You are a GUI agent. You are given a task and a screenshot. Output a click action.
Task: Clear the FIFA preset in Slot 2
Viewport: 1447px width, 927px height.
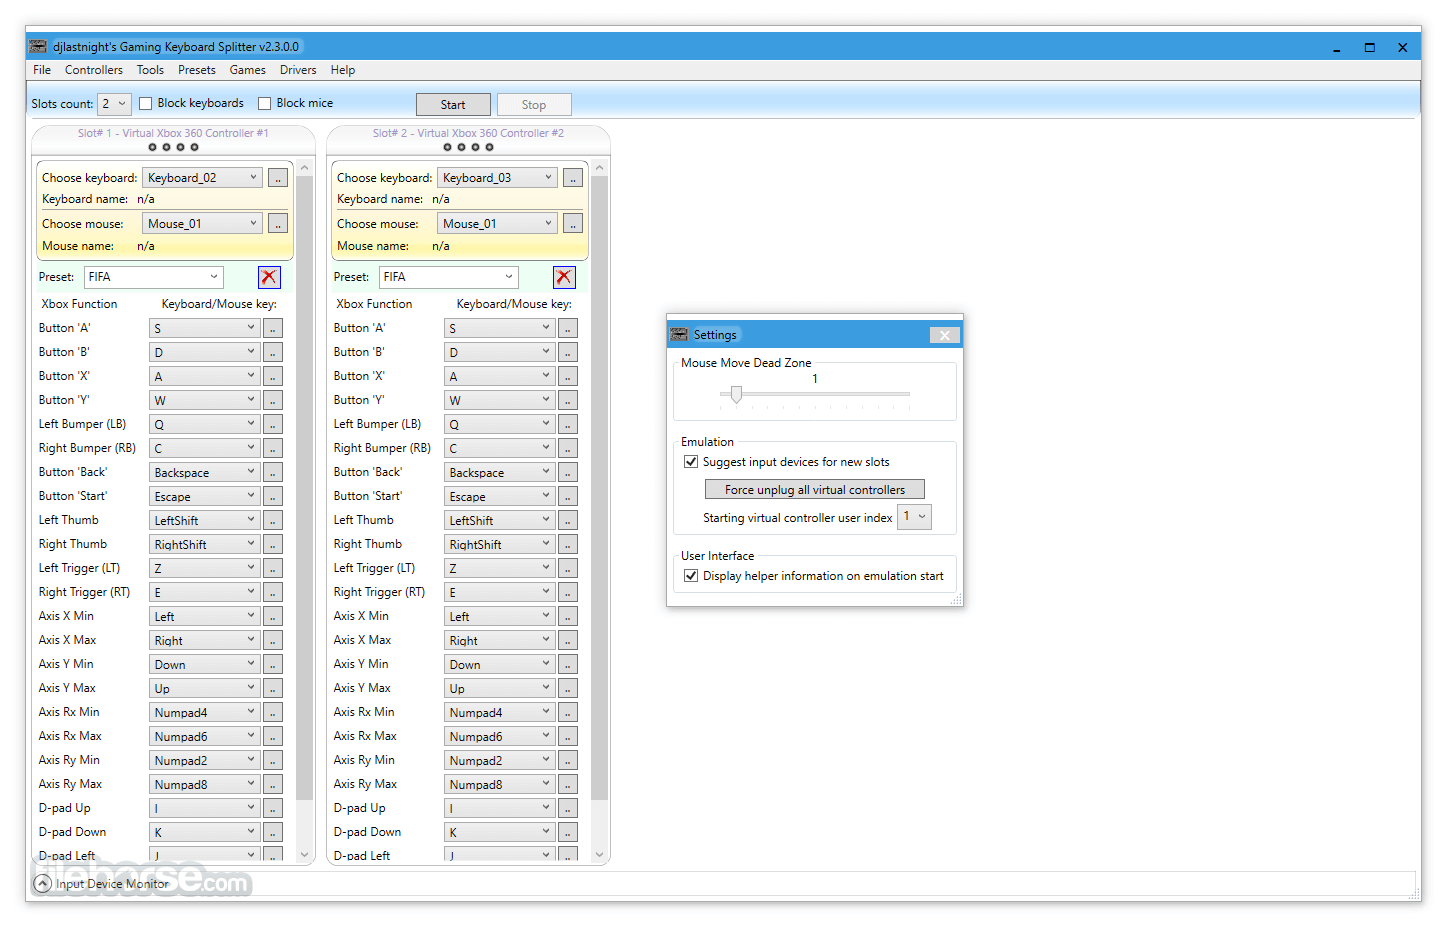564,277
